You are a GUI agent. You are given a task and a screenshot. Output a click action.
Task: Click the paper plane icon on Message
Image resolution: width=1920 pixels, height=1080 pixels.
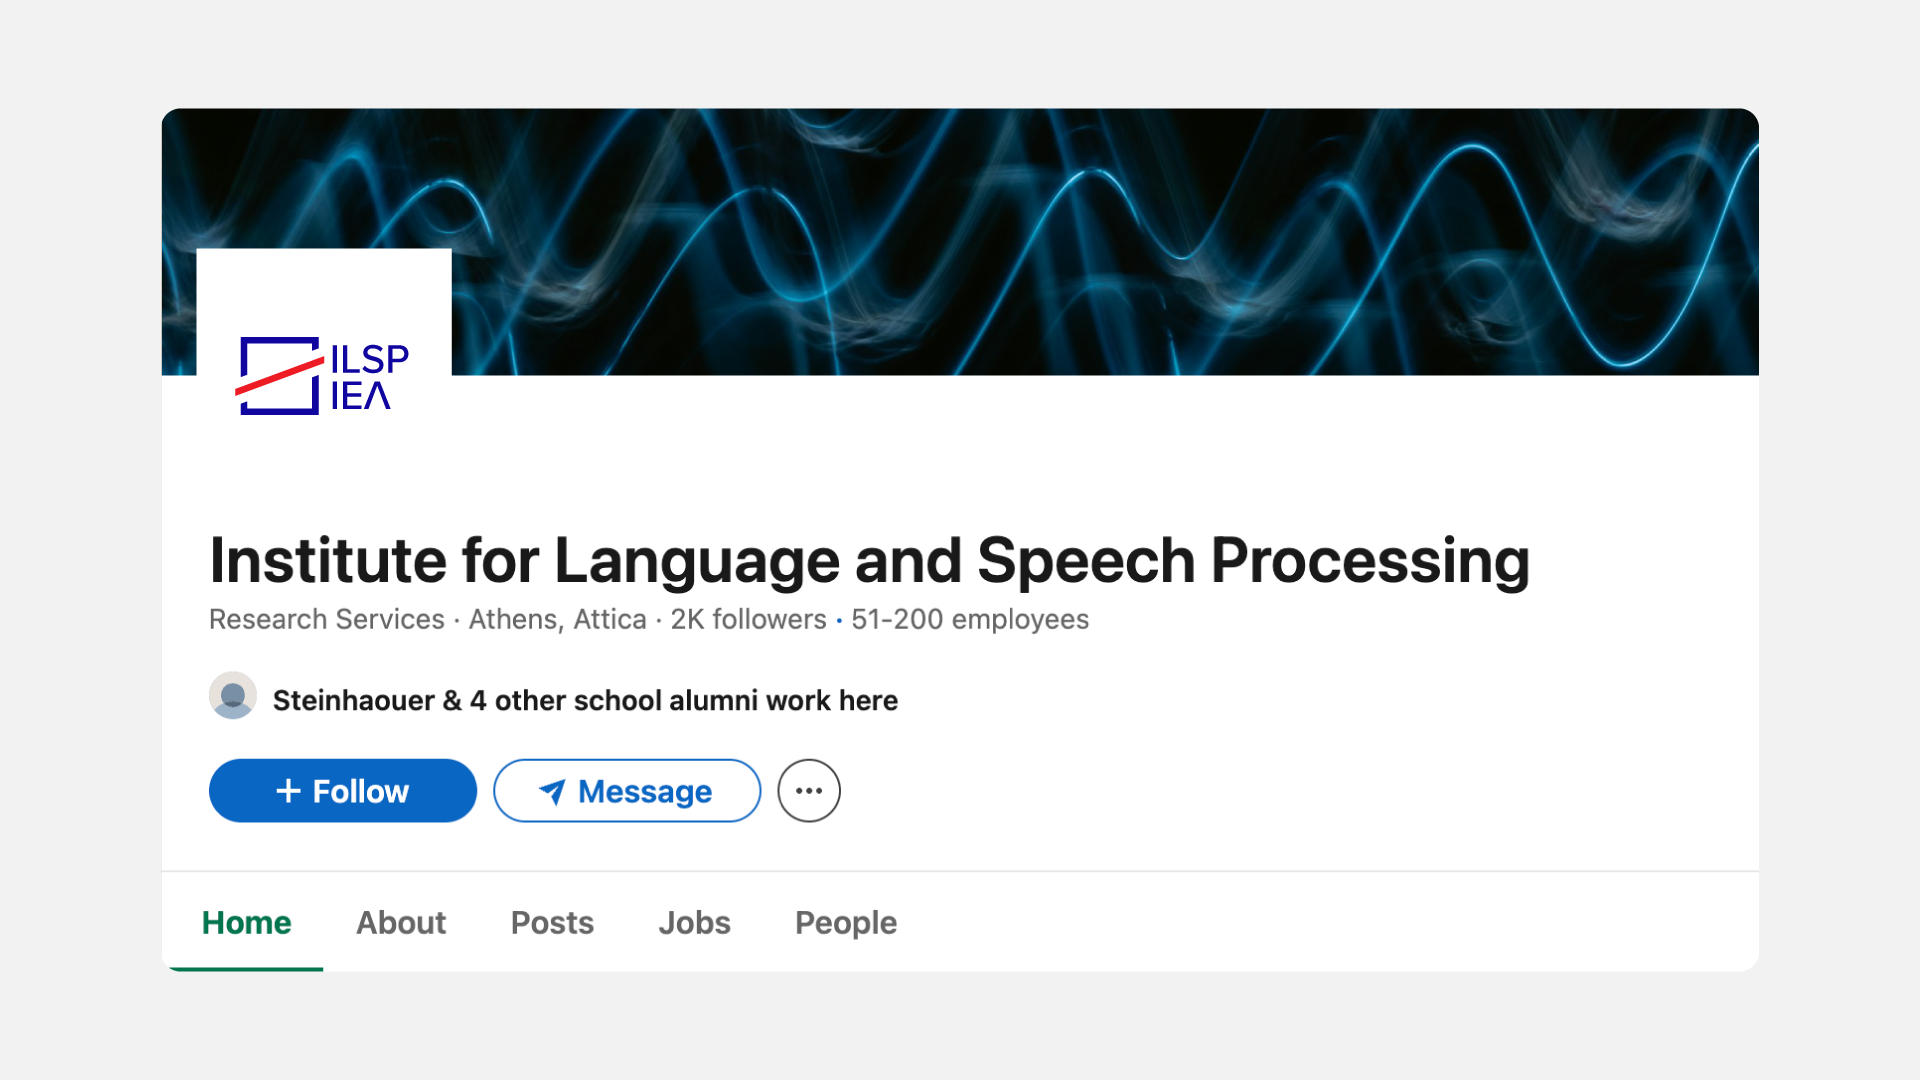click(552, 792)
